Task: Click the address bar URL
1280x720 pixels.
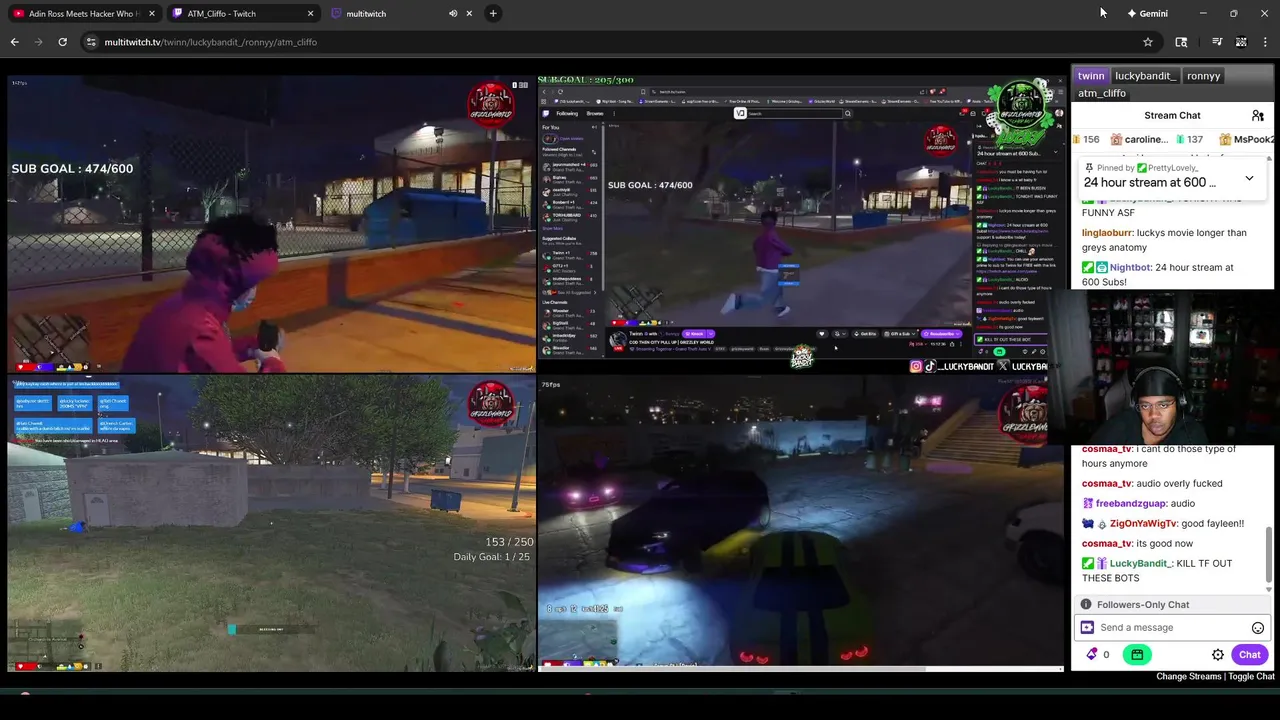Action: point(211,42)
